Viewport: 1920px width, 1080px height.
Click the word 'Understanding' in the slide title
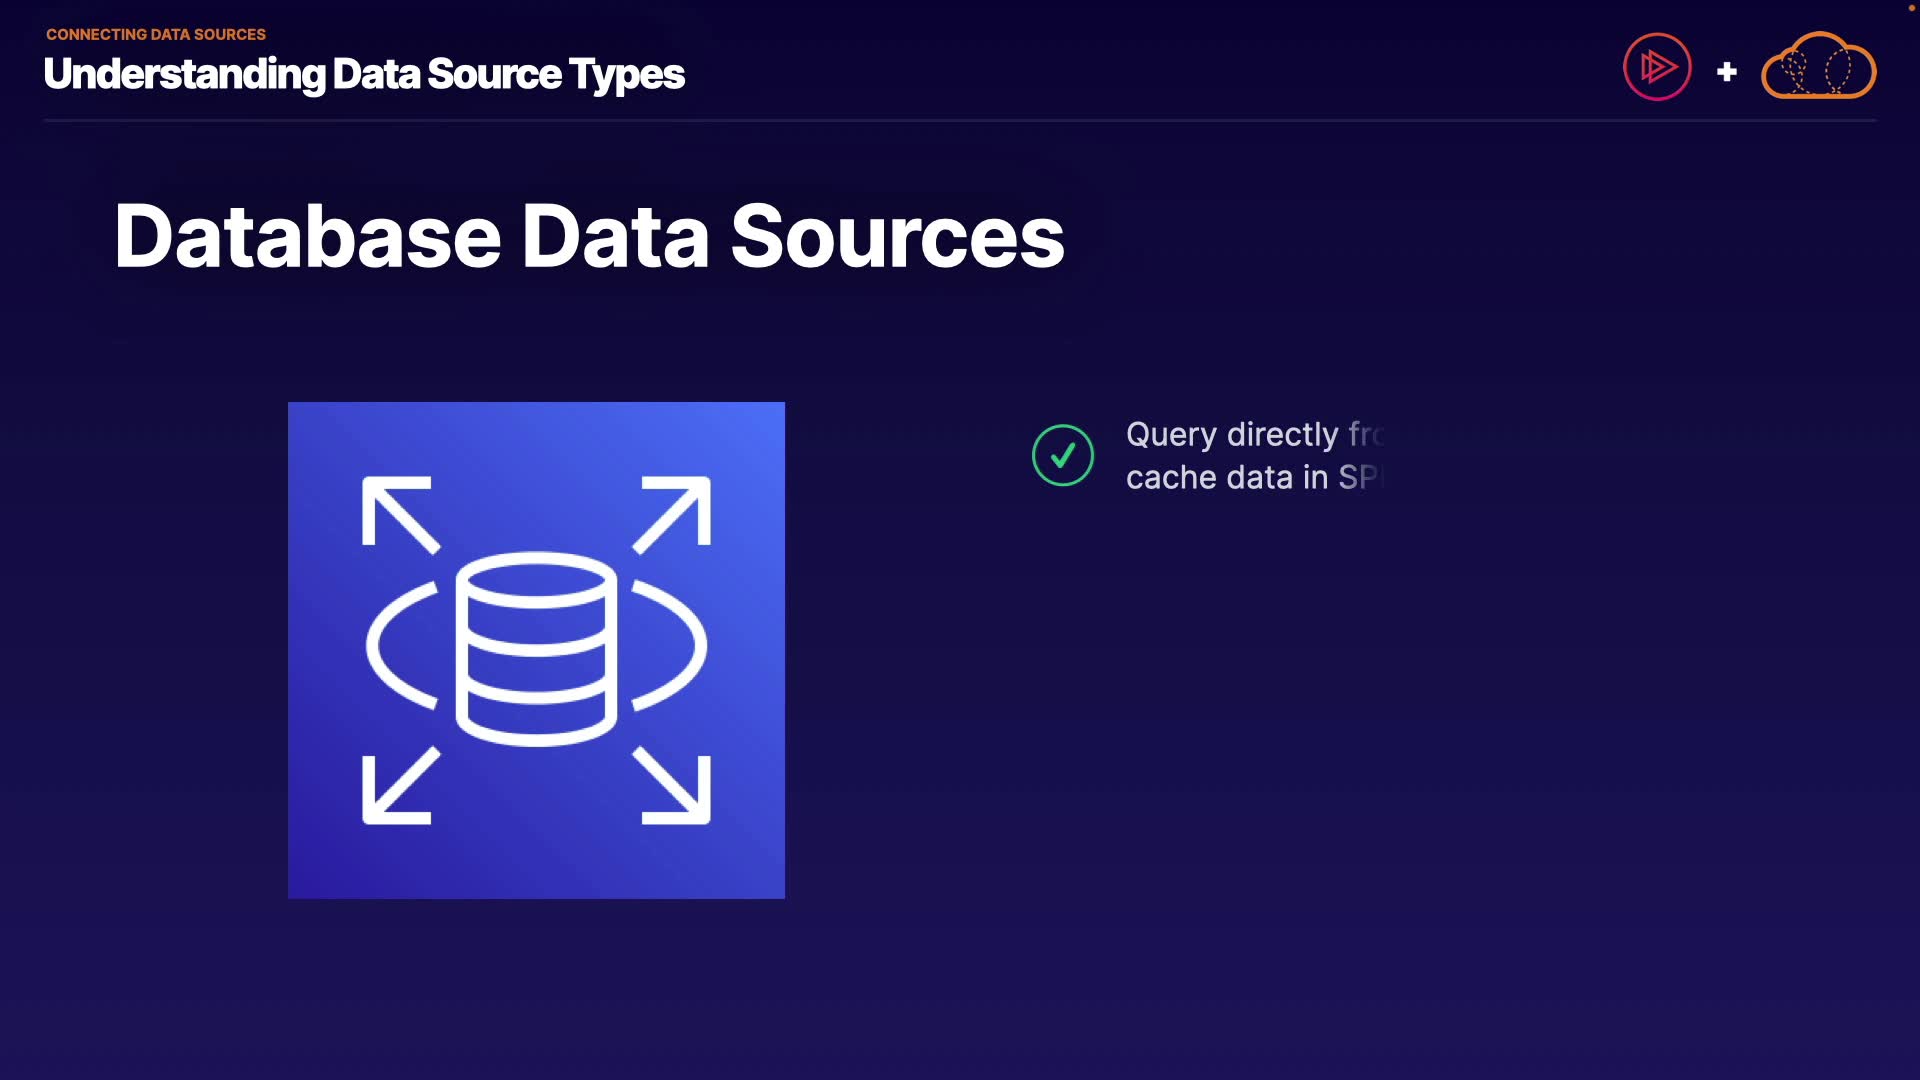point(185,74)
